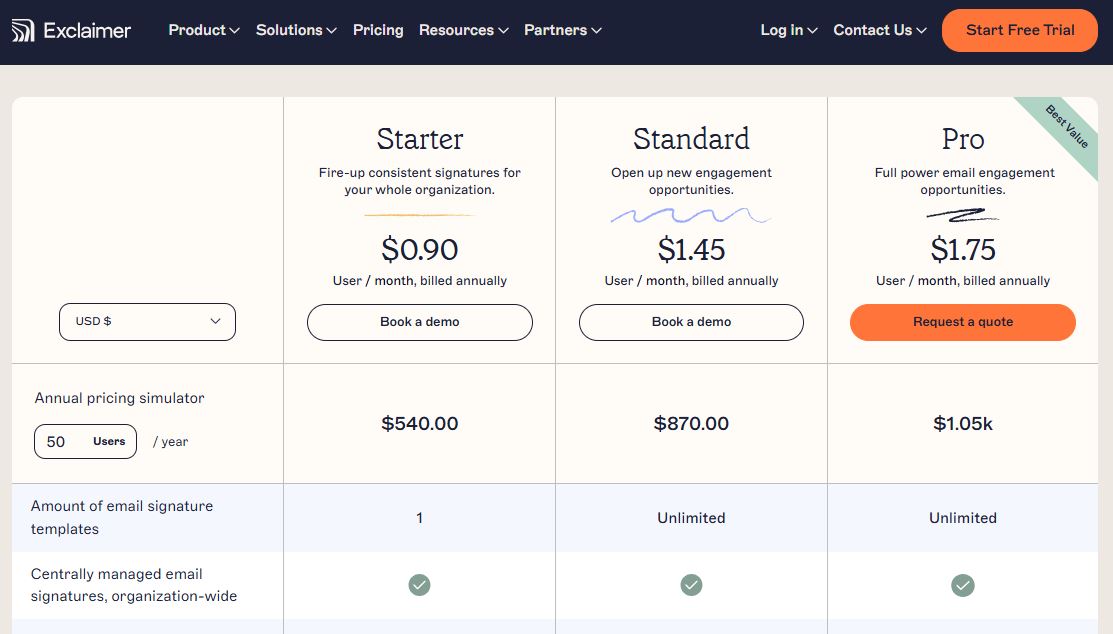The width and height of the screenshot is (1113, 634).
Task: Click the users count input showing 50
Action: (85, 442)
